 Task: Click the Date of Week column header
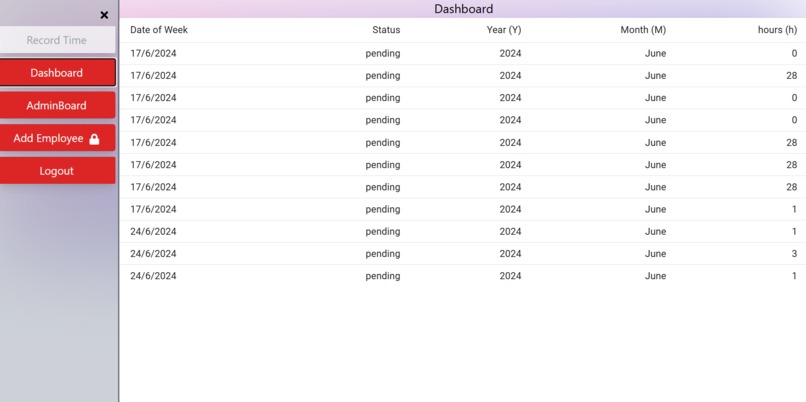click(159, 30)
